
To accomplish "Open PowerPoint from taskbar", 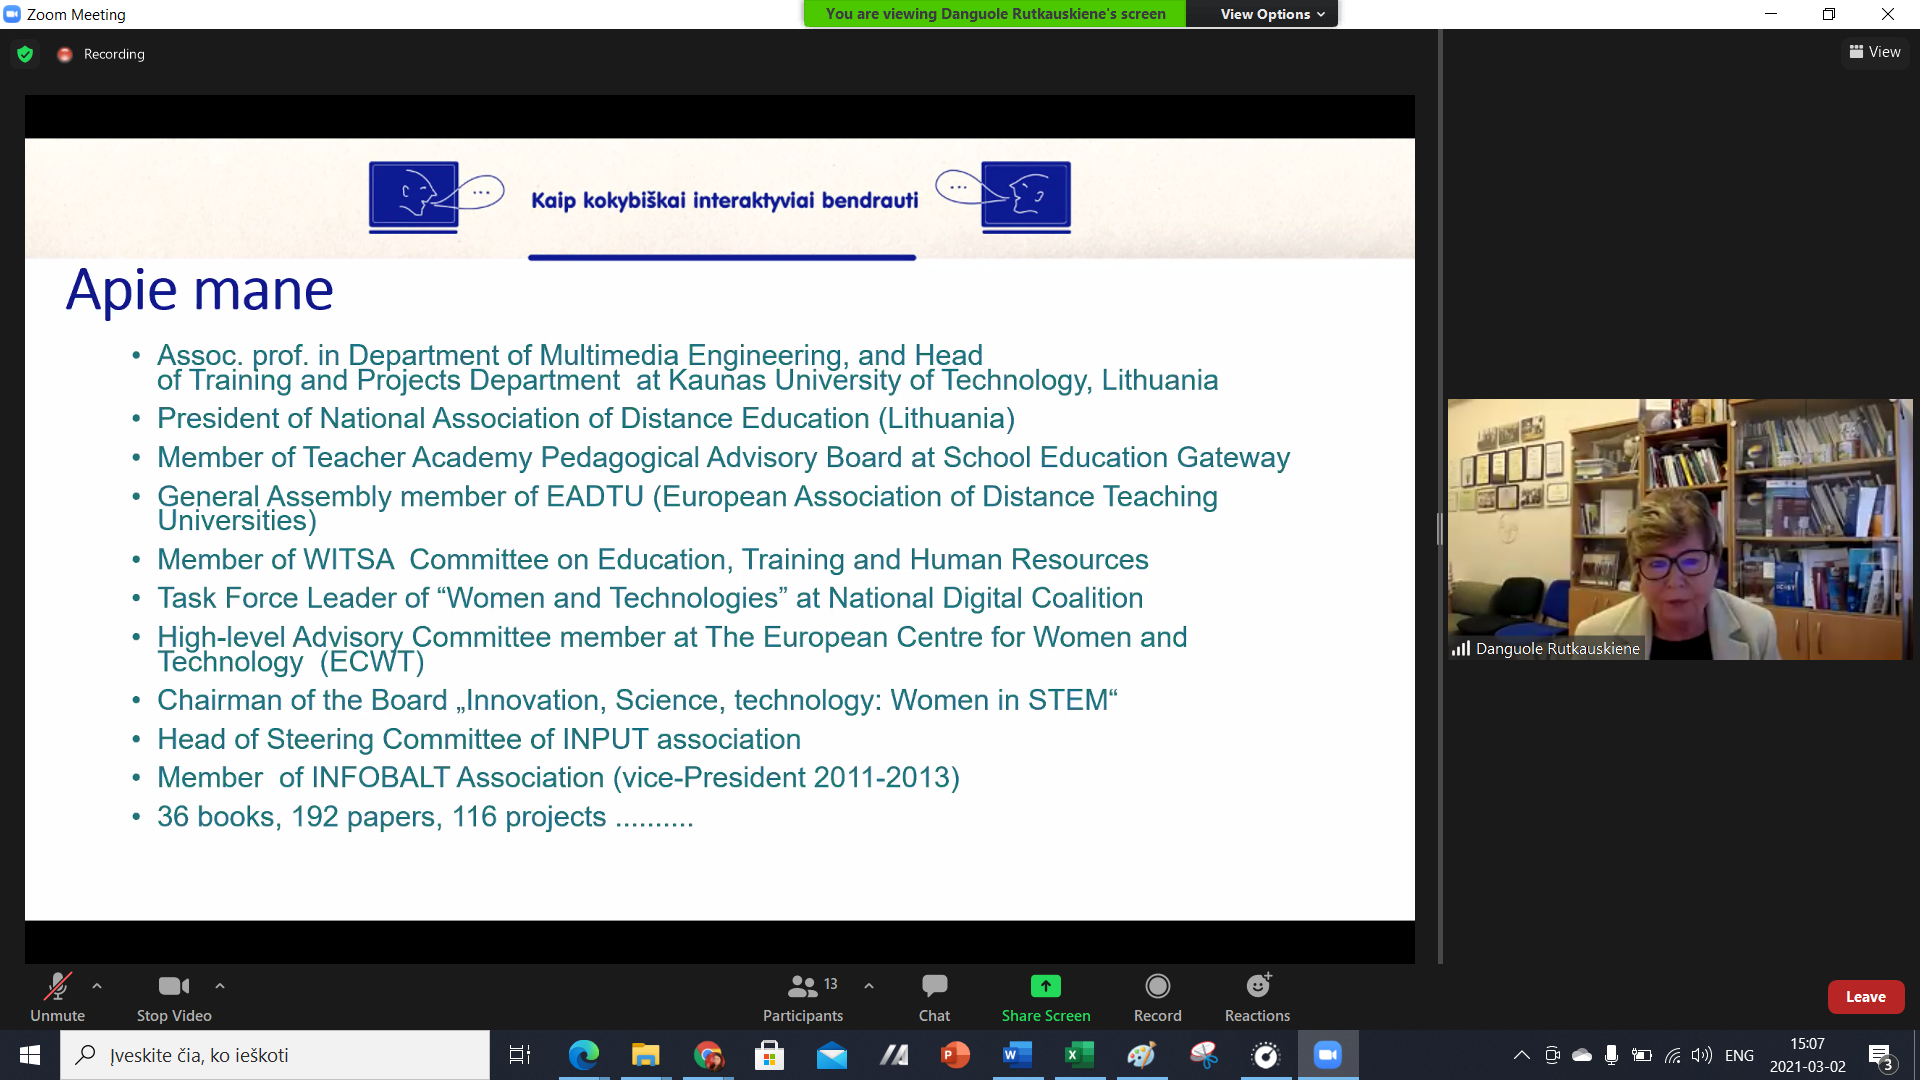I will (955, 1055).
